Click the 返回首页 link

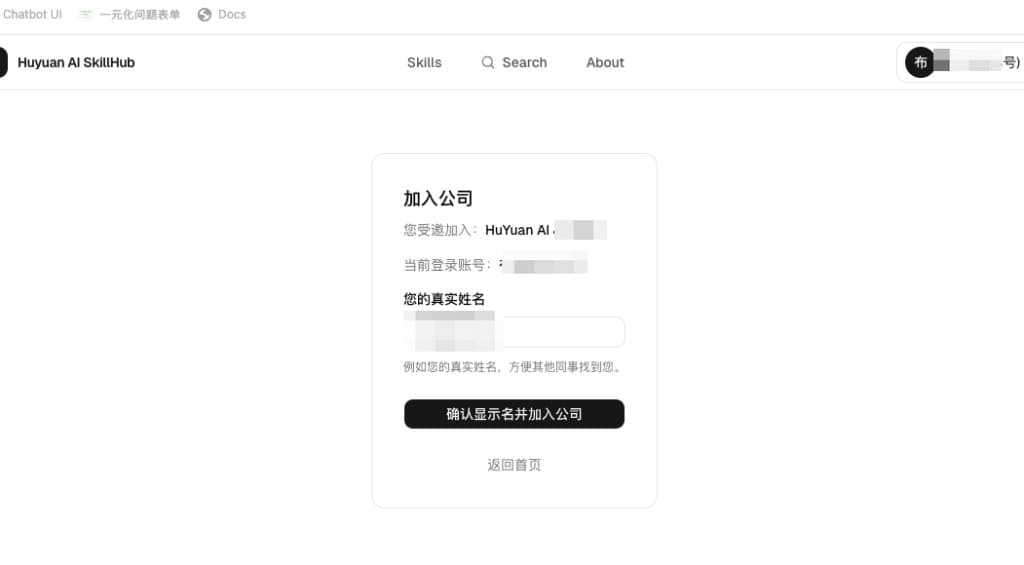pos(514,464)
